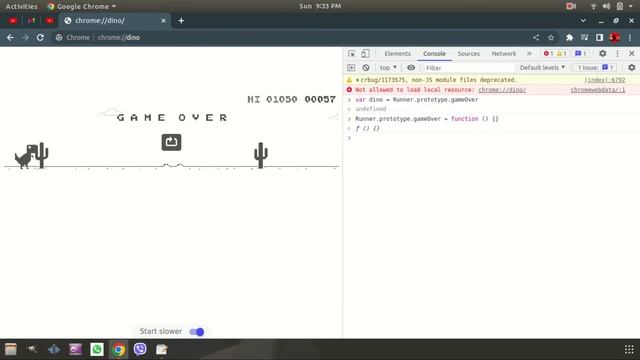Image resolution: width=640 pixels, height=360 pixels.
Task: Open the media control icon
Action: pyautogui.click(x=584, y=38)
